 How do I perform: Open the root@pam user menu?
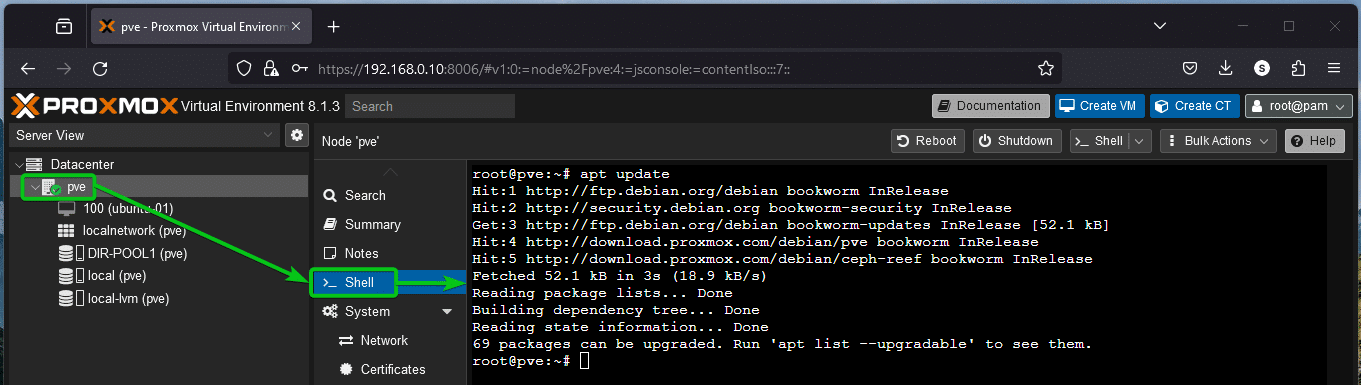pyautogui.click(x=1299, y=106)
